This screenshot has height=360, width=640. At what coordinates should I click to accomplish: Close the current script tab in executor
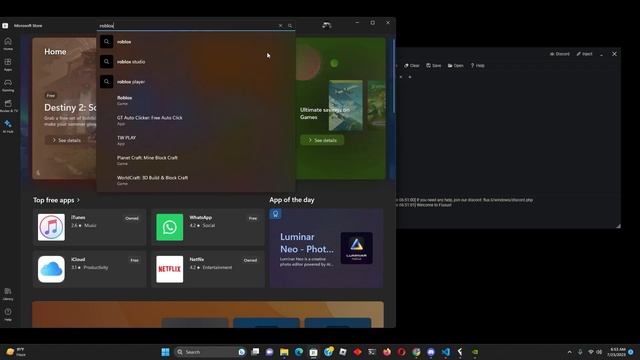401,77
